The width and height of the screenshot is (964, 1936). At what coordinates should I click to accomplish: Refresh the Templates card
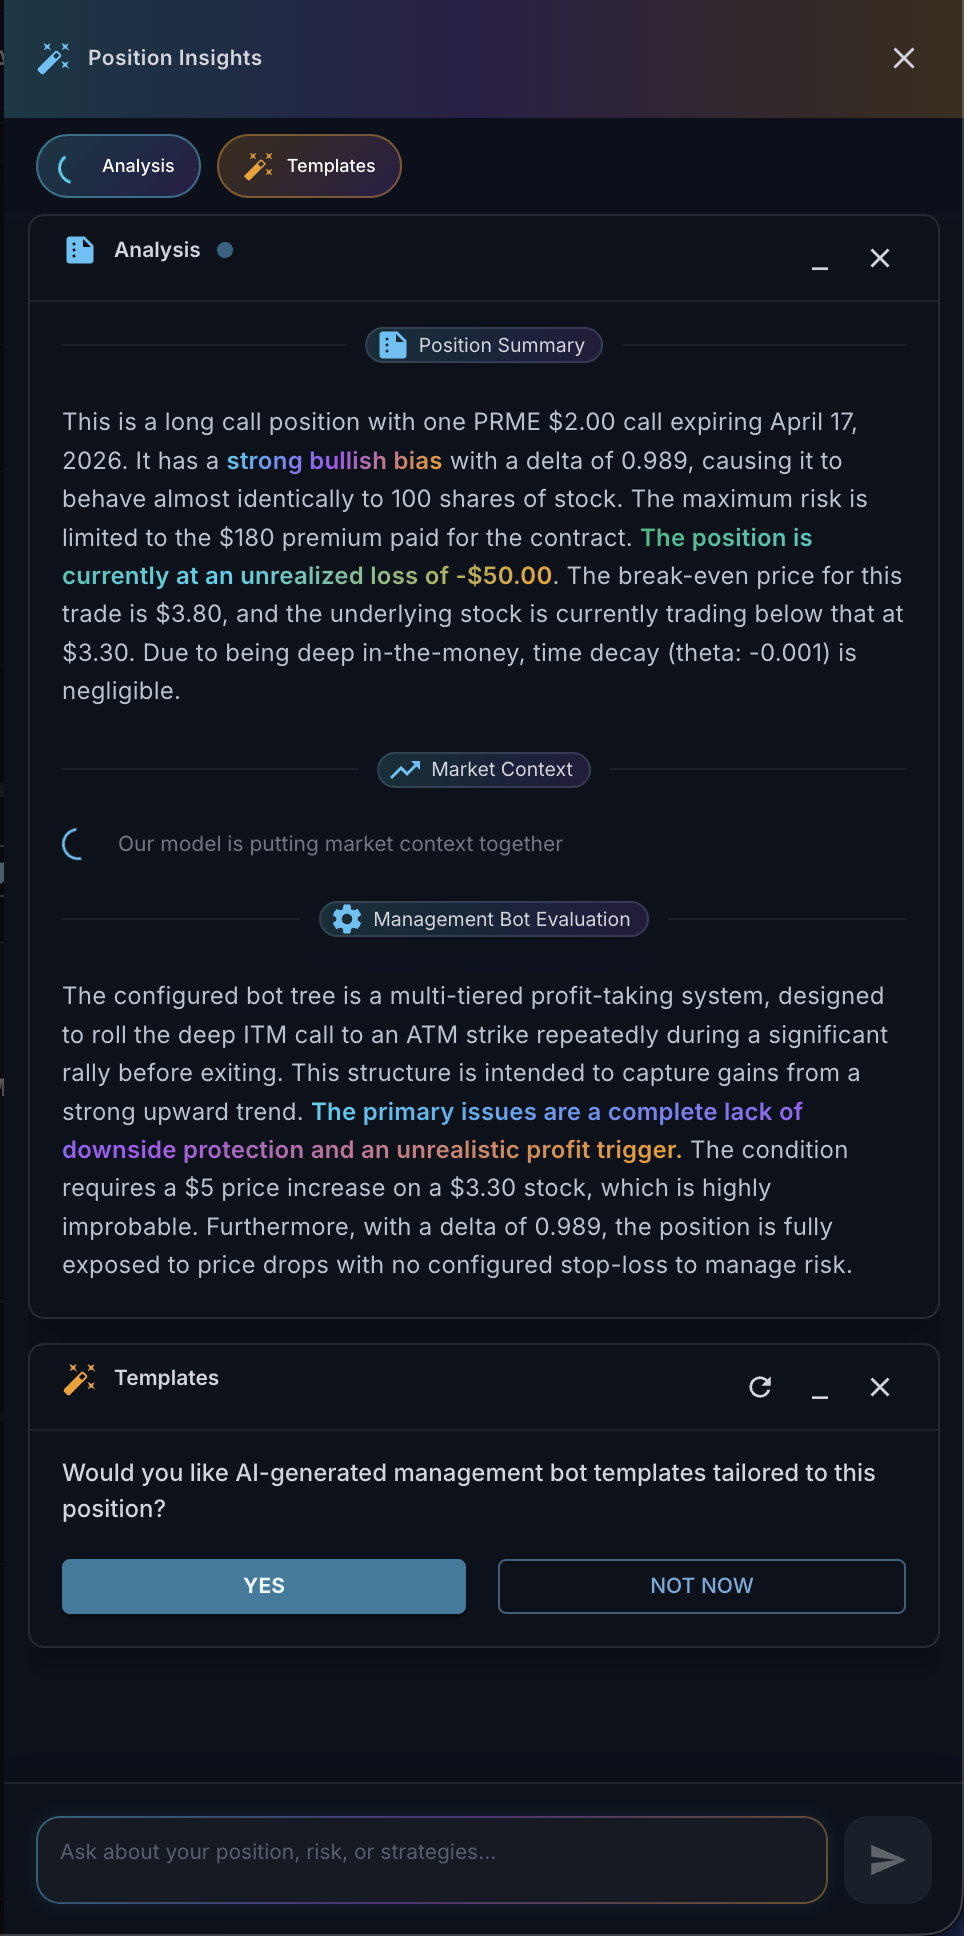pyautogui.click(x=760, y=1387)
